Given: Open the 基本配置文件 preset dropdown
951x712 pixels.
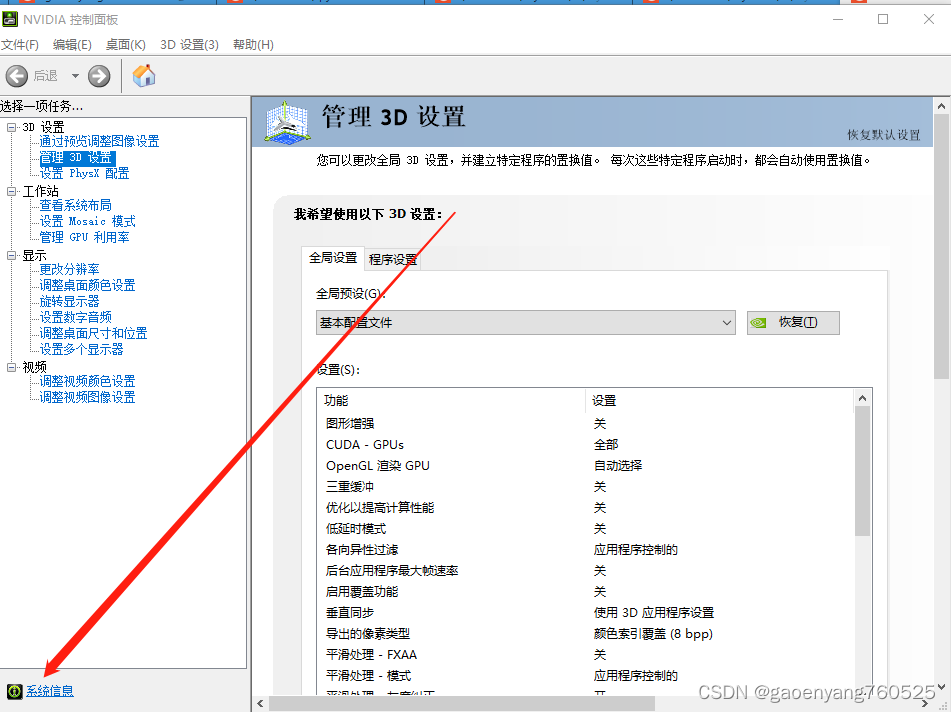Looking at the screenshot, I should click(x=526, y=323).
